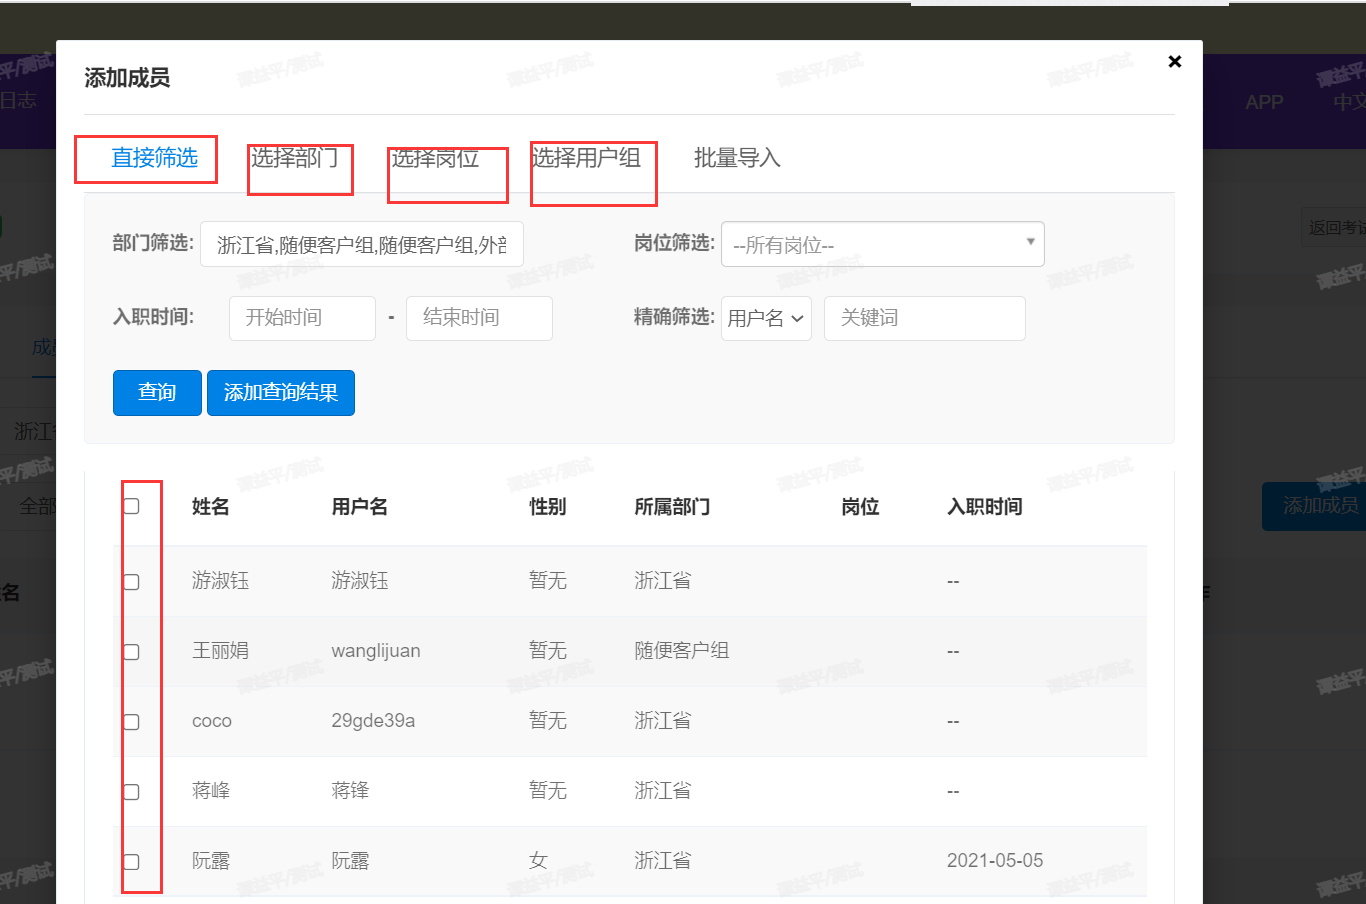Click the name 游淑钰 in the 姓名 column

pos(220,581)
